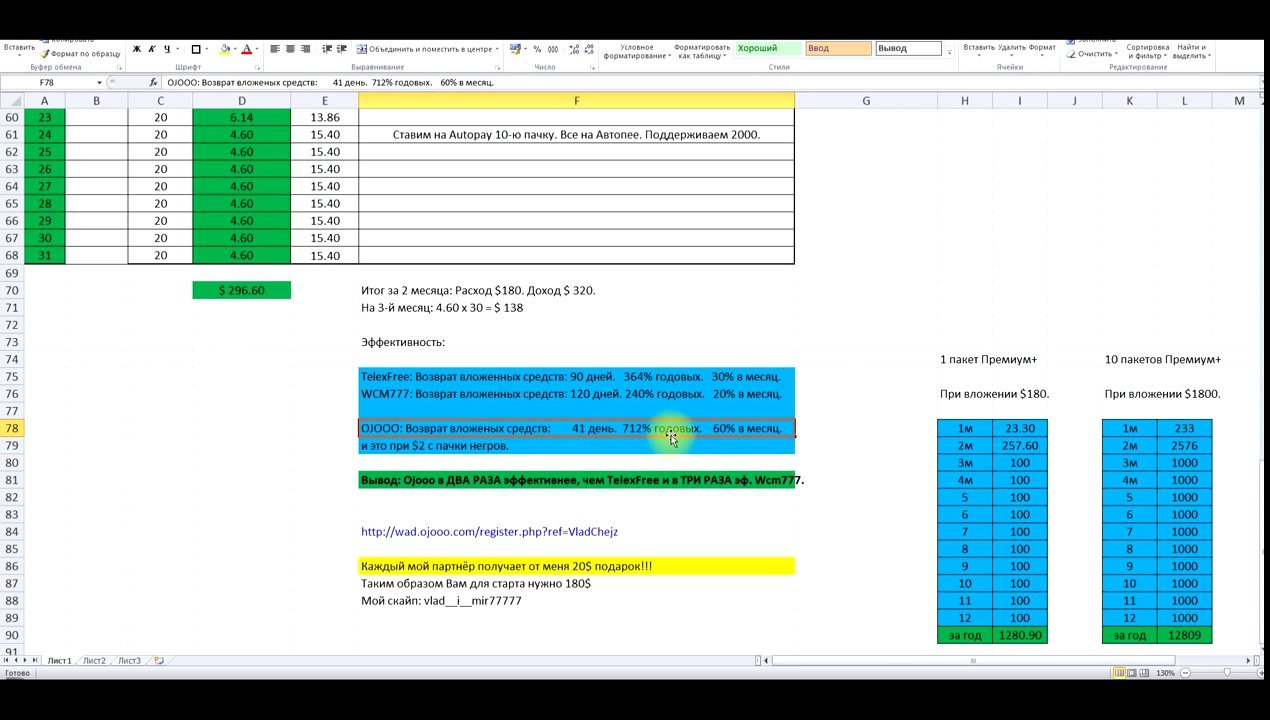The height and width of the screenshot is (720, 1270).
Task: Open 'Очистить' clear menu
Action: click(1093, 54)
